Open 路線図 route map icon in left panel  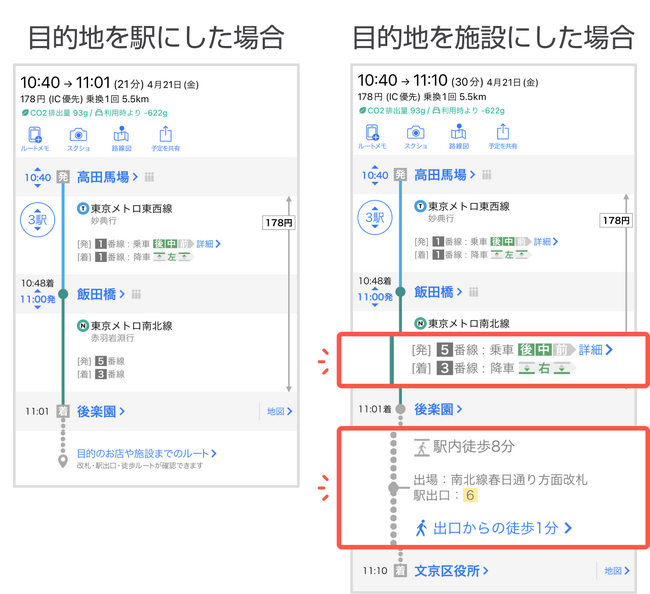[x=121, y=137]
